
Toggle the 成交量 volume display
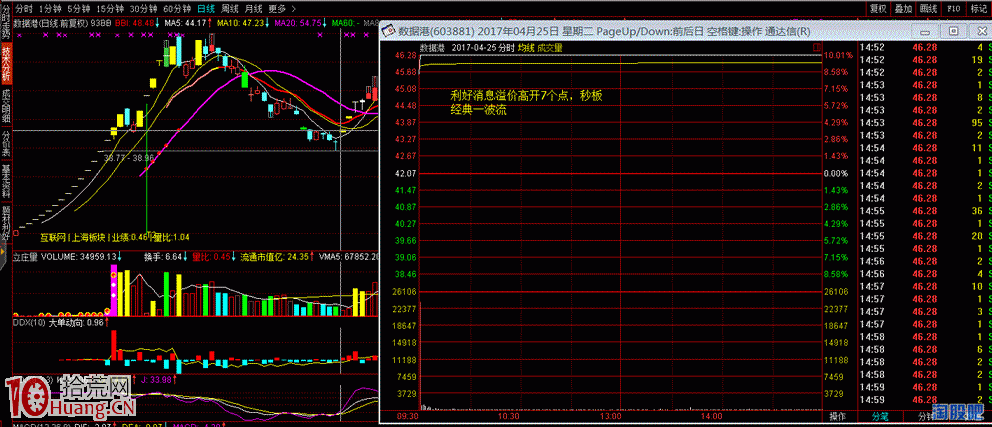549,47
